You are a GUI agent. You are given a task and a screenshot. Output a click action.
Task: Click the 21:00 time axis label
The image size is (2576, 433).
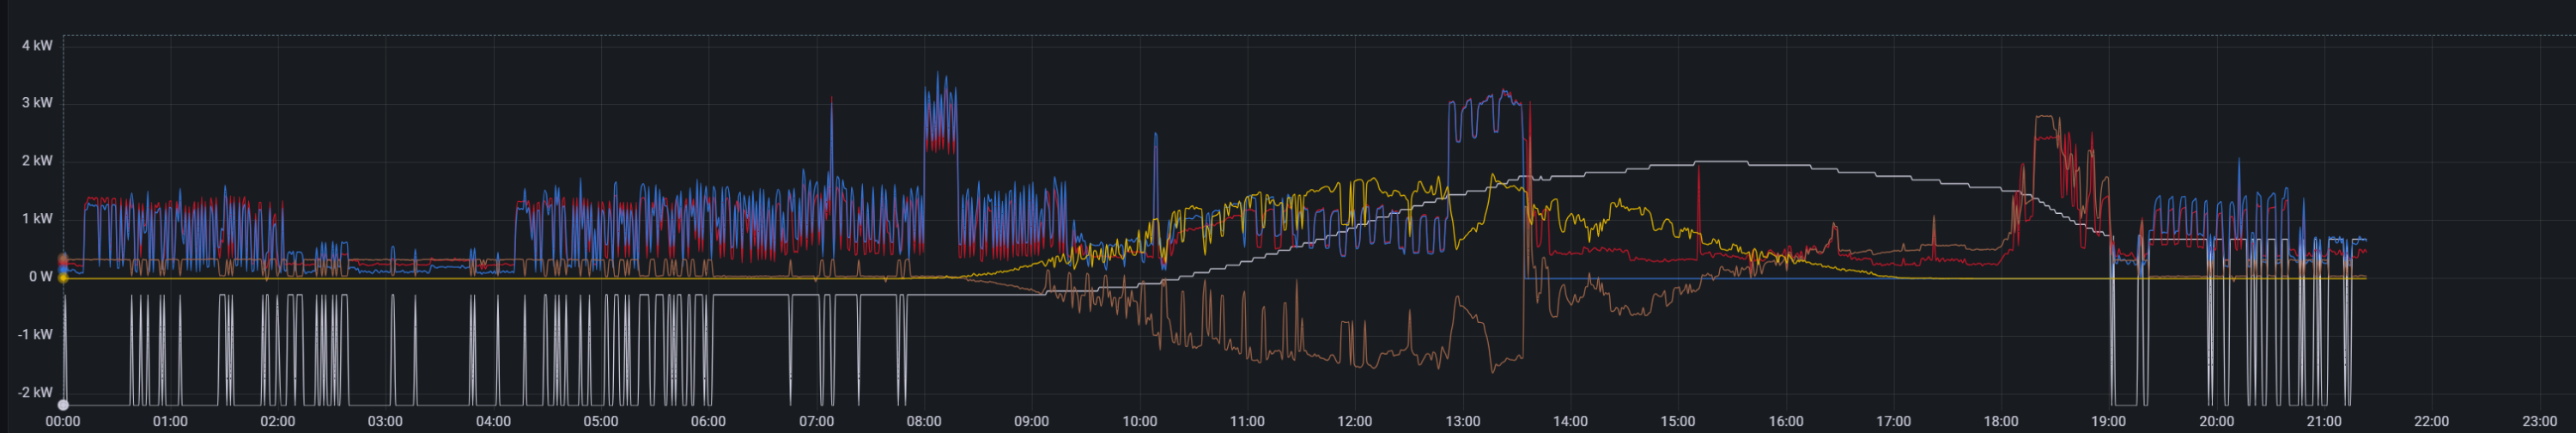2323,422
